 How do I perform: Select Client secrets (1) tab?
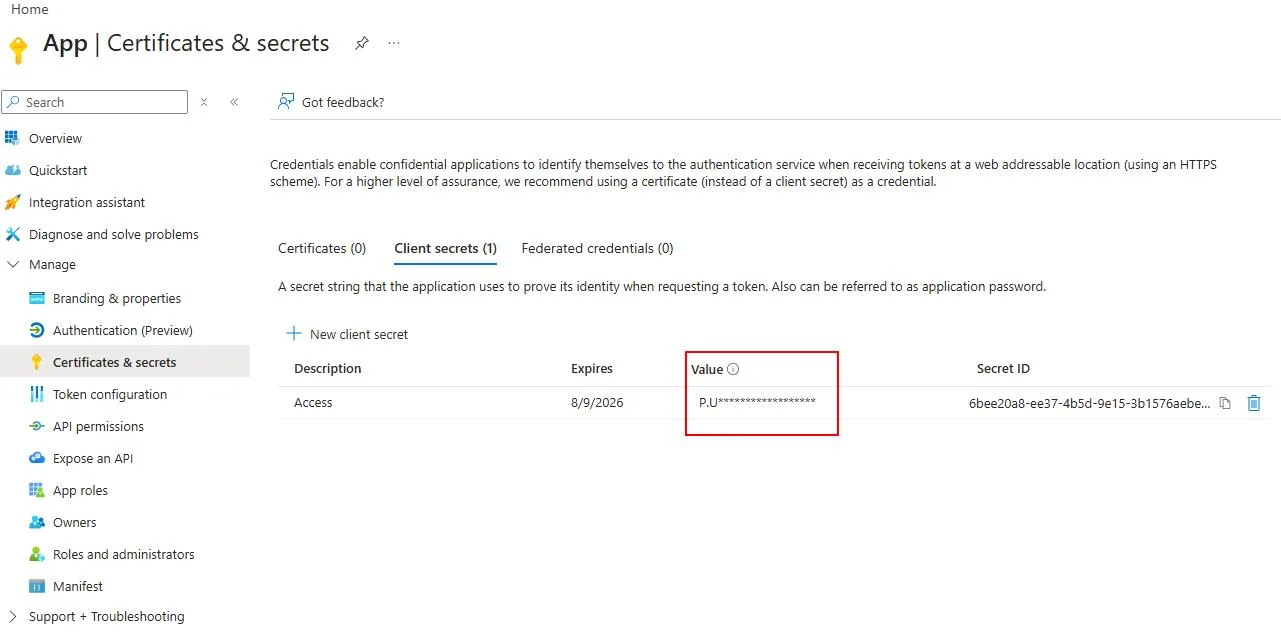coord(445,248)
